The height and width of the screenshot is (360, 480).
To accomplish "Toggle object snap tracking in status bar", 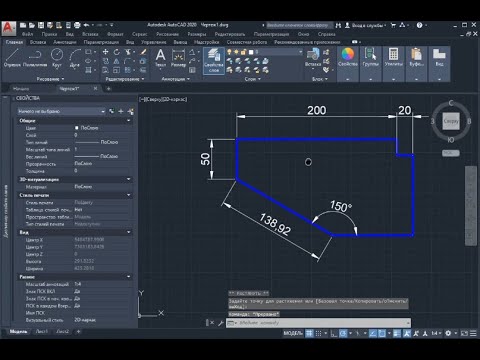I will [x=373, y=333].
